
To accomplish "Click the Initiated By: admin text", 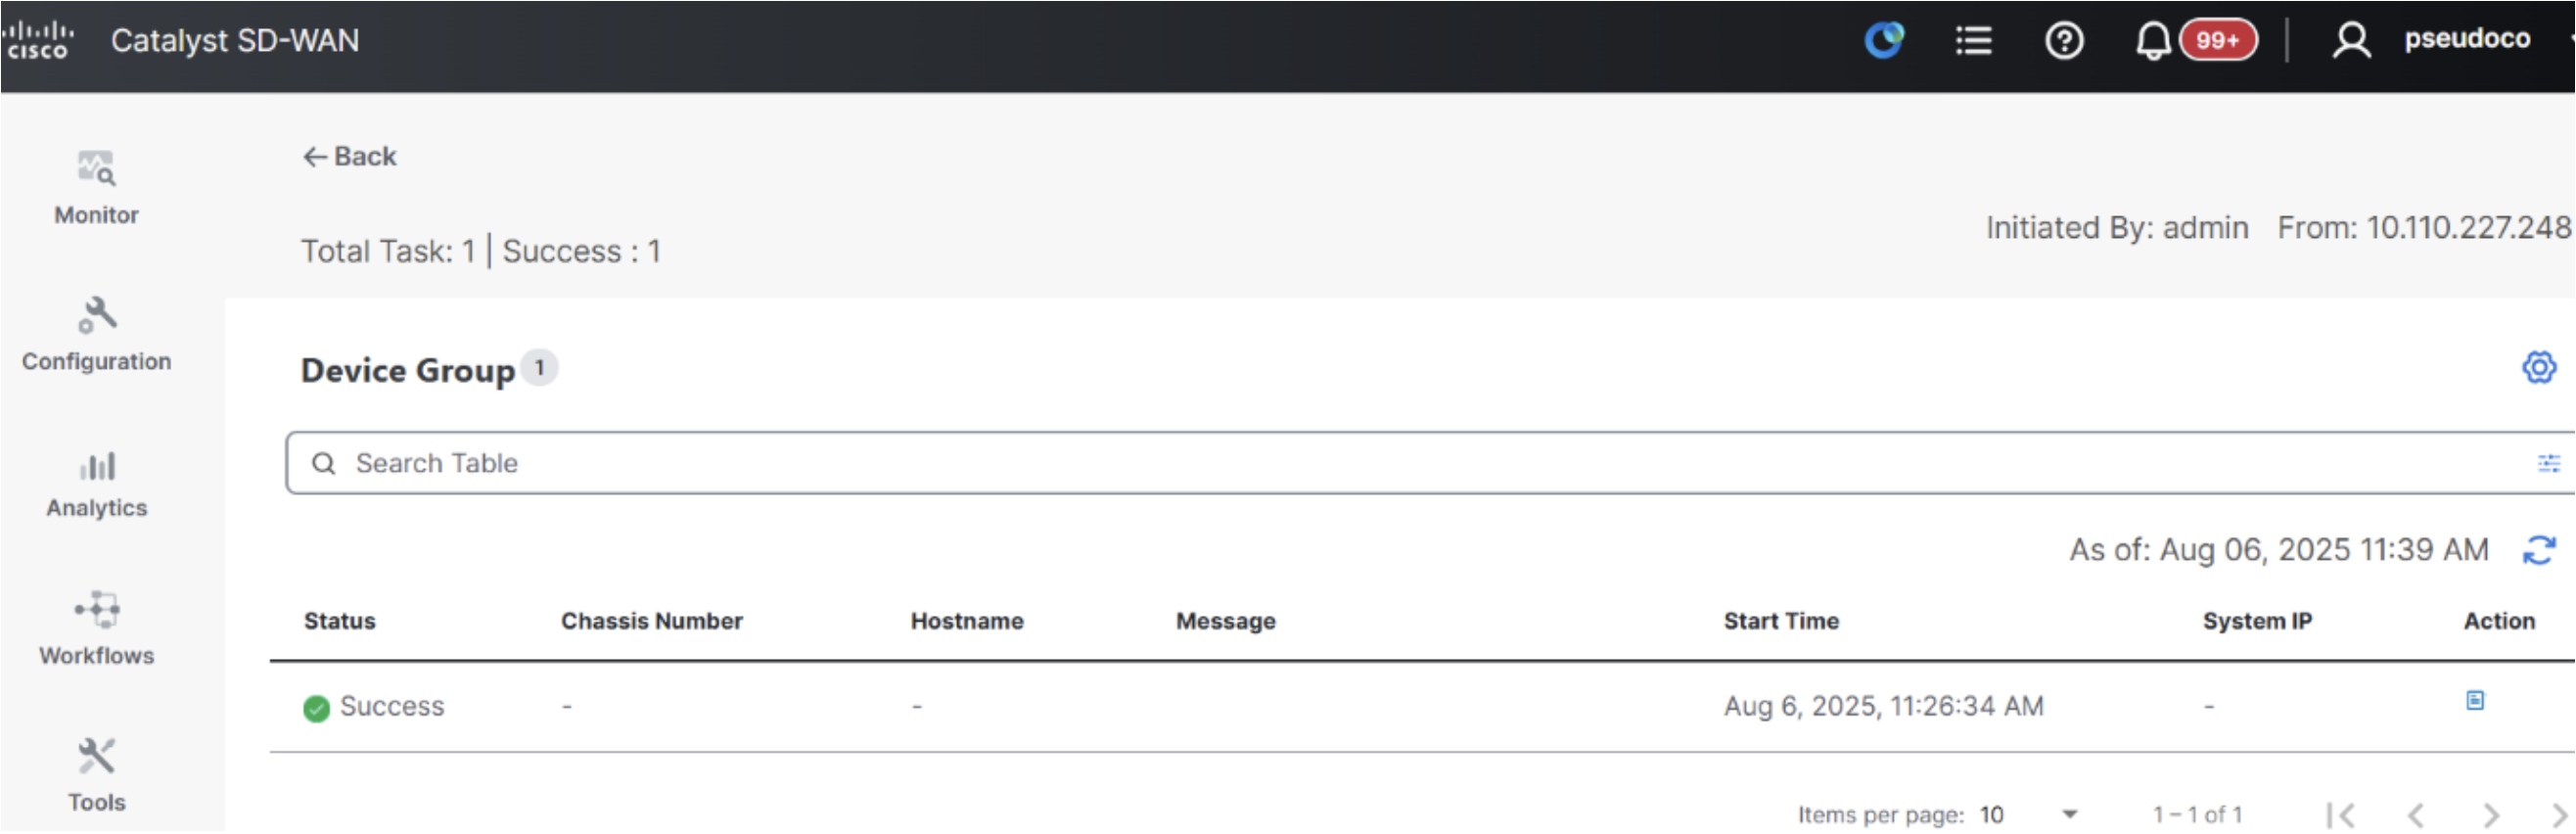I will (x=2117, y=228).
